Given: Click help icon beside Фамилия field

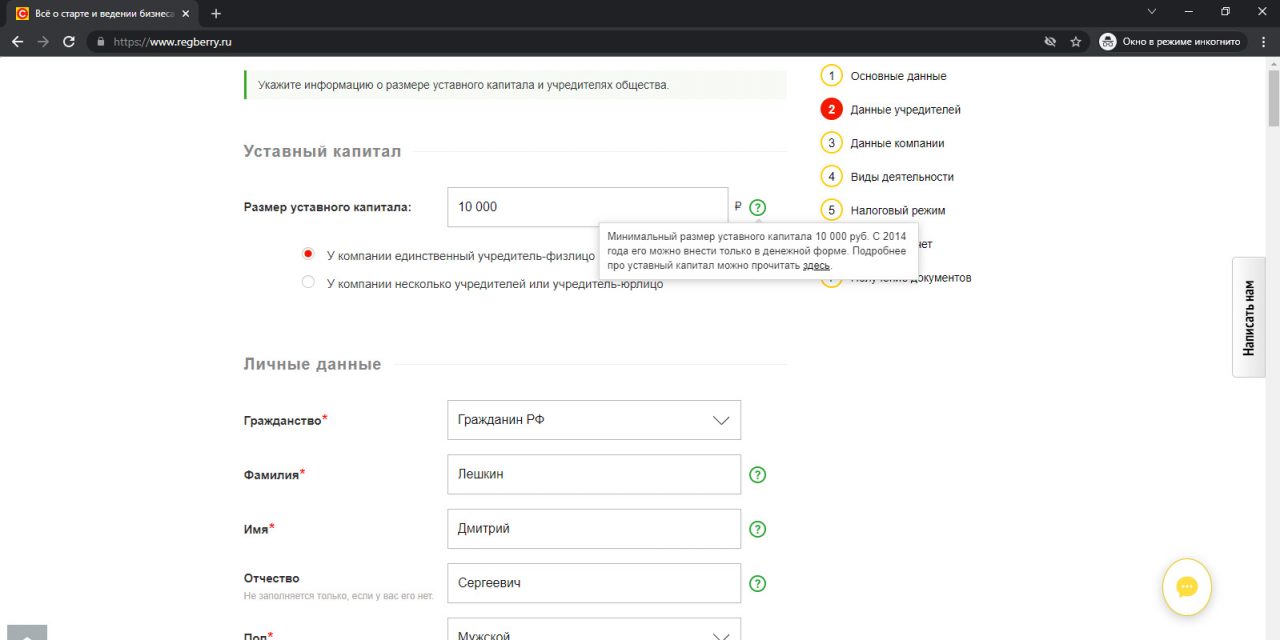Looking at the screenshot, I should pyautogui.click(x=757, y=475).
